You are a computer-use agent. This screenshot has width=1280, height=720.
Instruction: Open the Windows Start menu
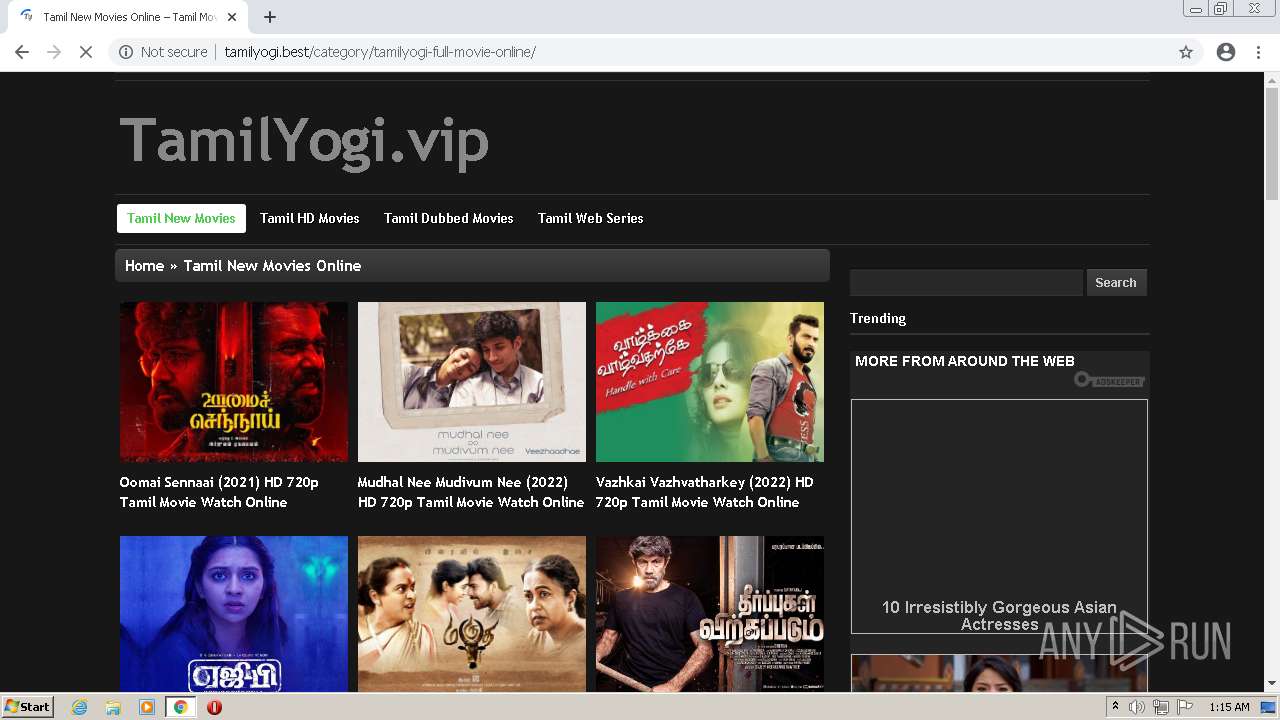coord(27,707)
